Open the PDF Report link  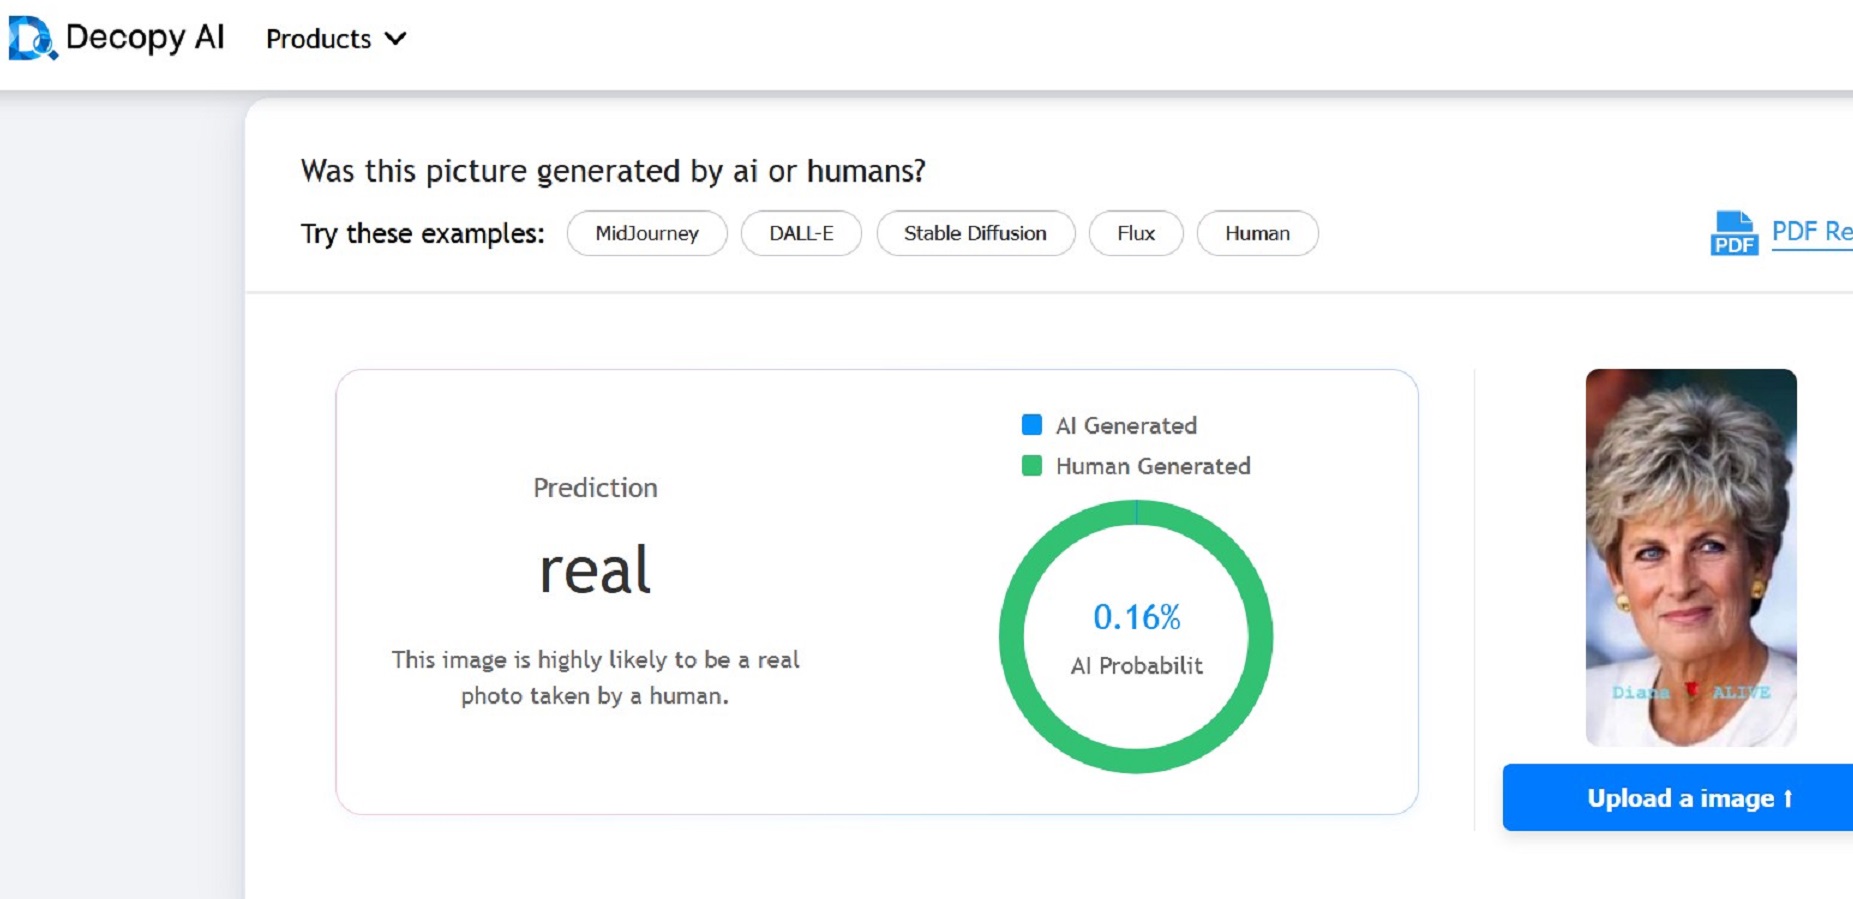pos(1811,232)
